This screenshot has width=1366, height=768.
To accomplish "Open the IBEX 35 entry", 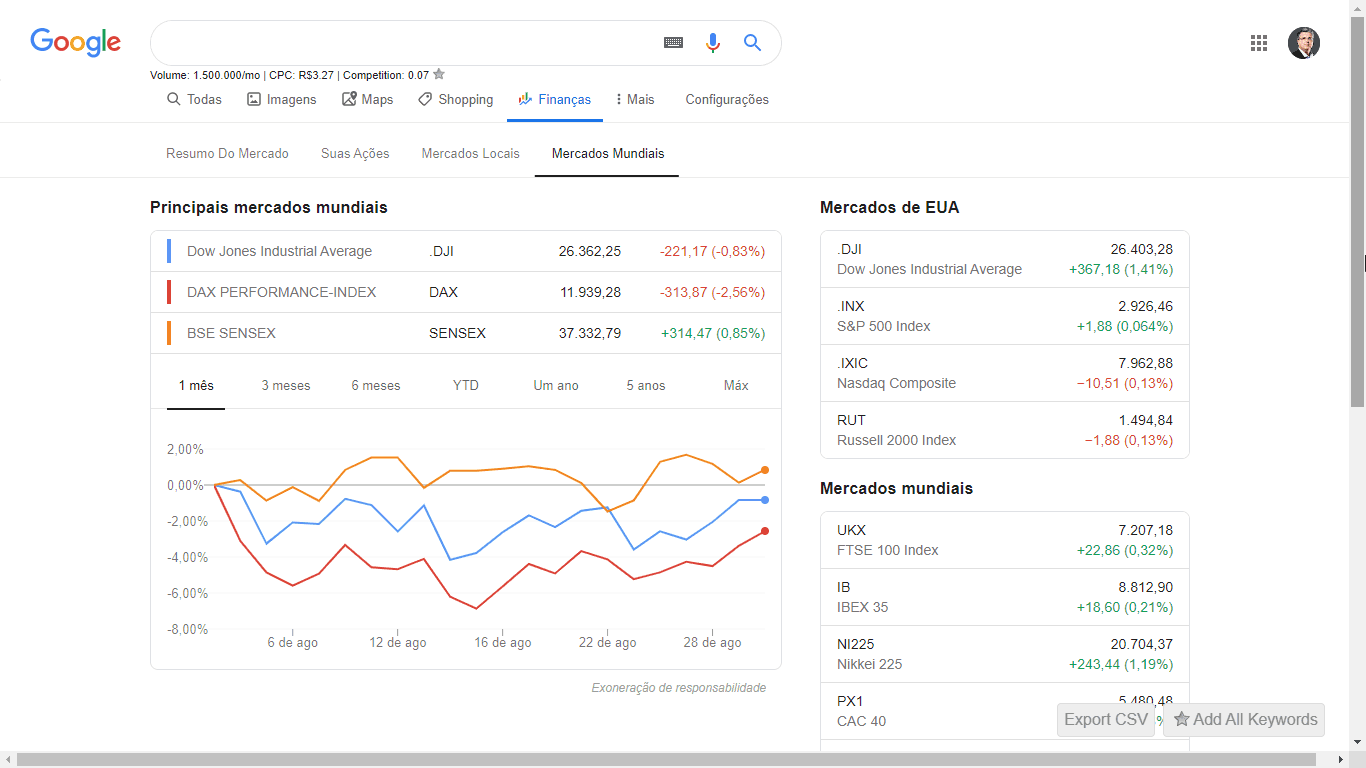I will pos(1005,597).
